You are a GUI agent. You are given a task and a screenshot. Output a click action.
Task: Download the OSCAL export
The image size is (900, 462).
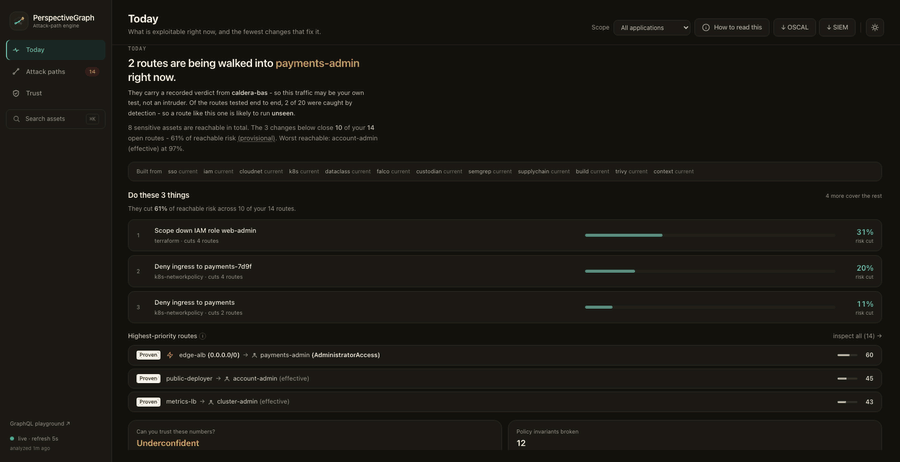794,28
